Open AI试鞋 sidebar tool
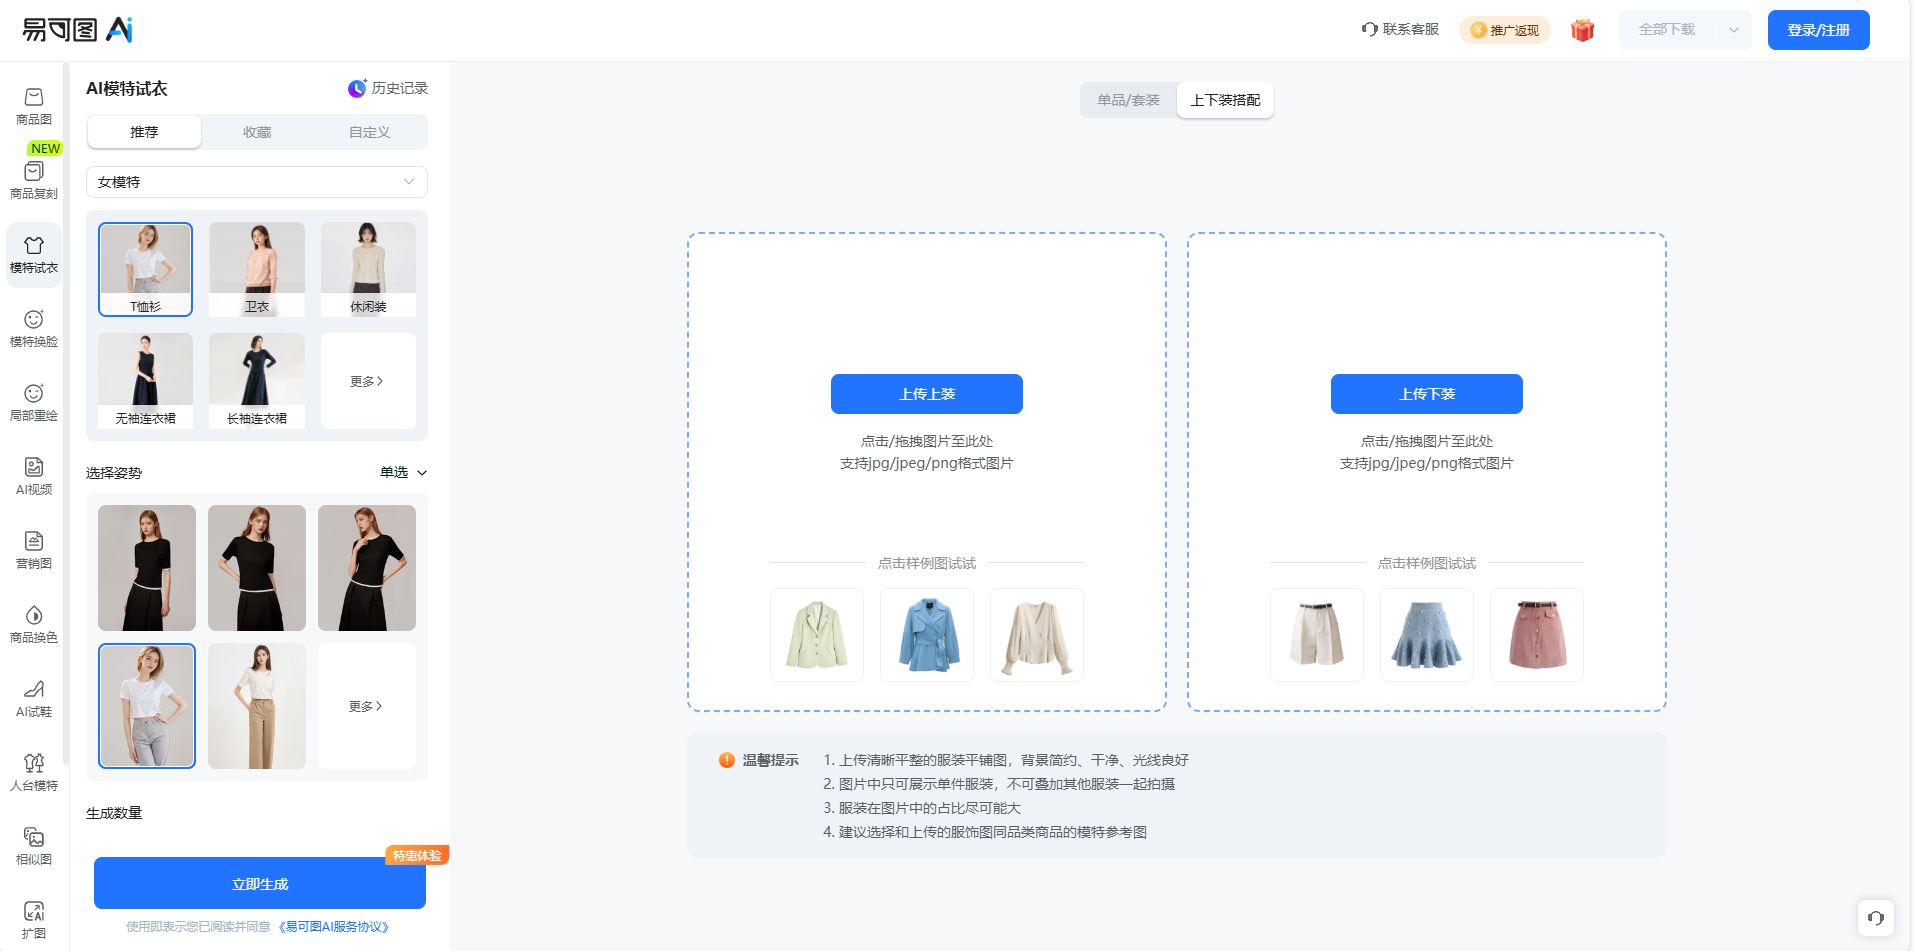Screen dimensions: 1914x951 [x=33, y=698]
